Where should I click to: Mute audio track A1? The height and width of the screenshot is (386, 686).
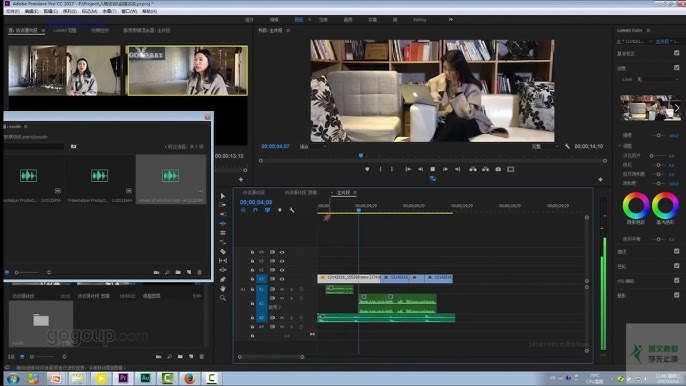coord(282,289)
